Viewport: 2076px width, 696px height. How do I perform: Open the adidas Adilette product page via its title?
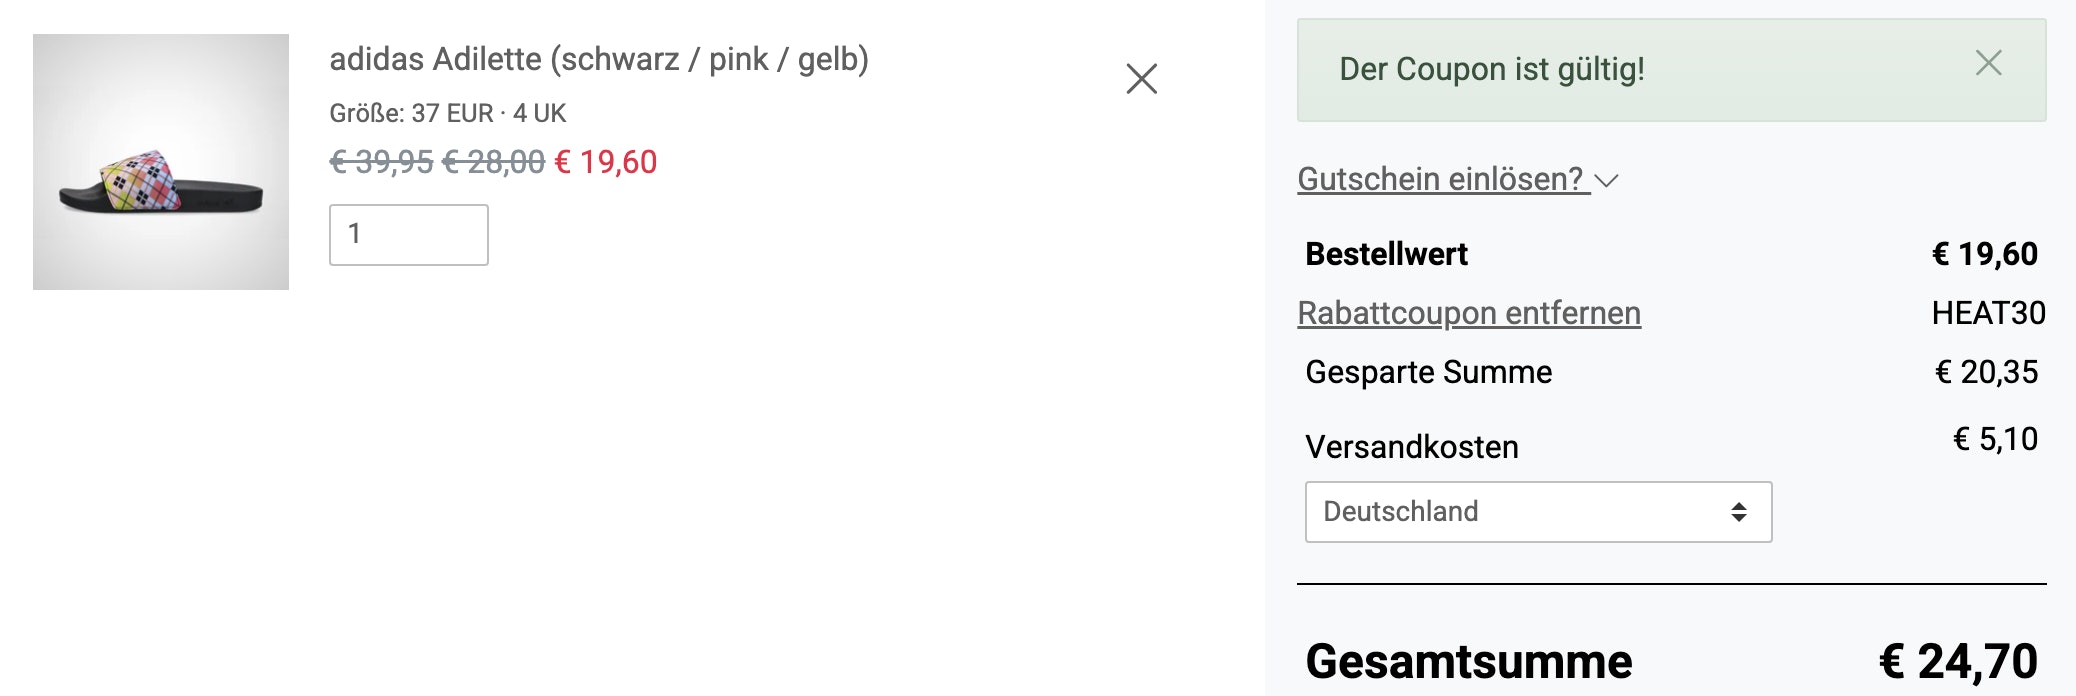[600, 60]
